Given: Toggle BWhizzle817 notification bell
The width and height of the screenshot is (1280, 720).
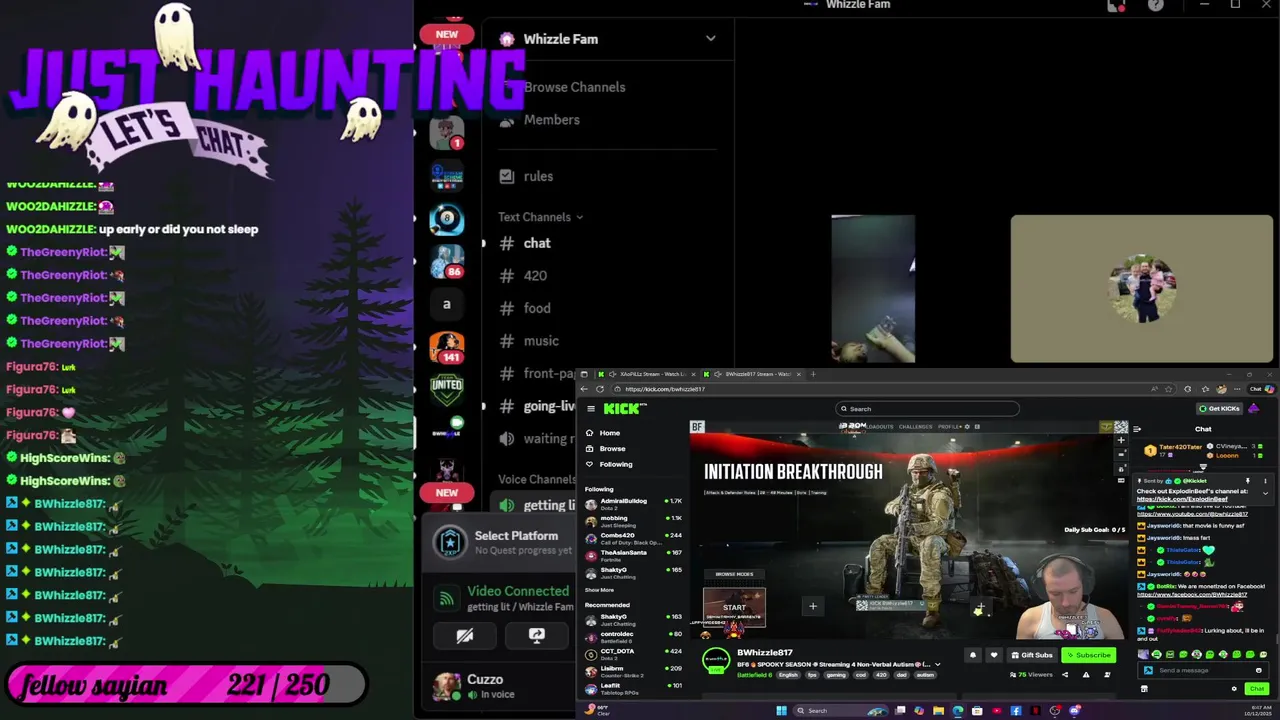Looking at the screenshot, I should point(973,655).
